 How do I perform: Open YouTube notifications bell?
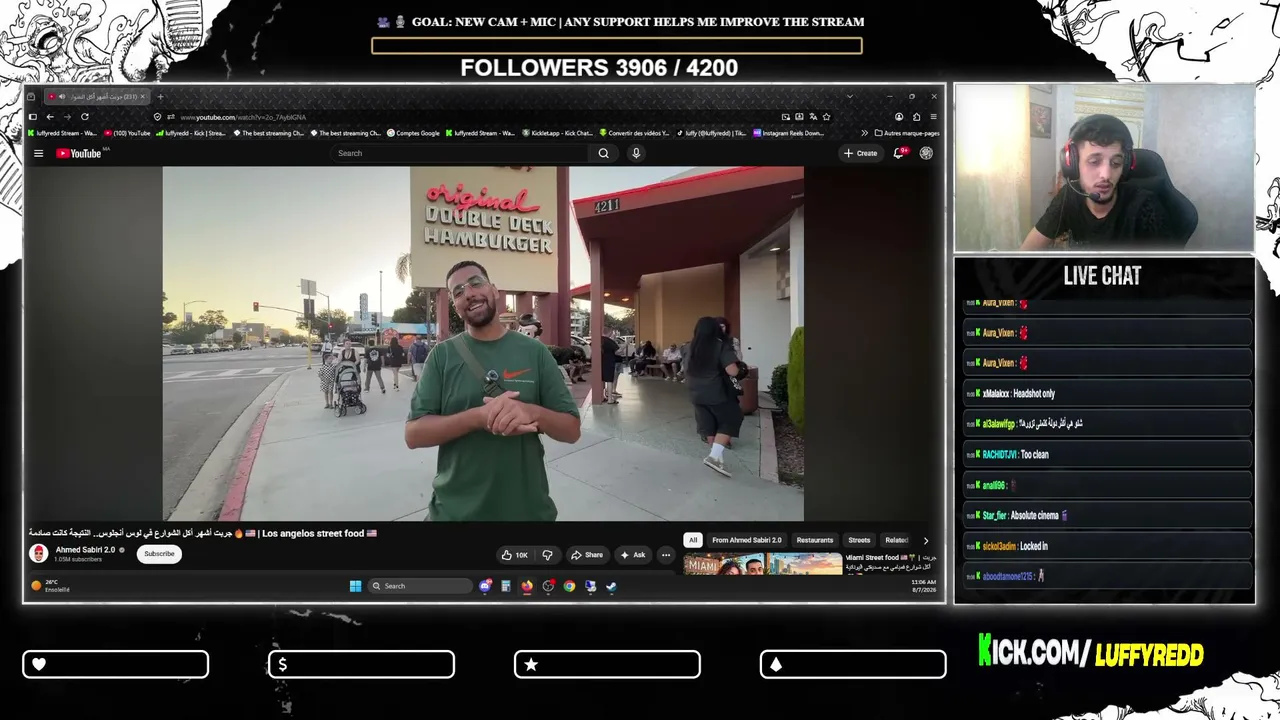[x=899, y=153]
